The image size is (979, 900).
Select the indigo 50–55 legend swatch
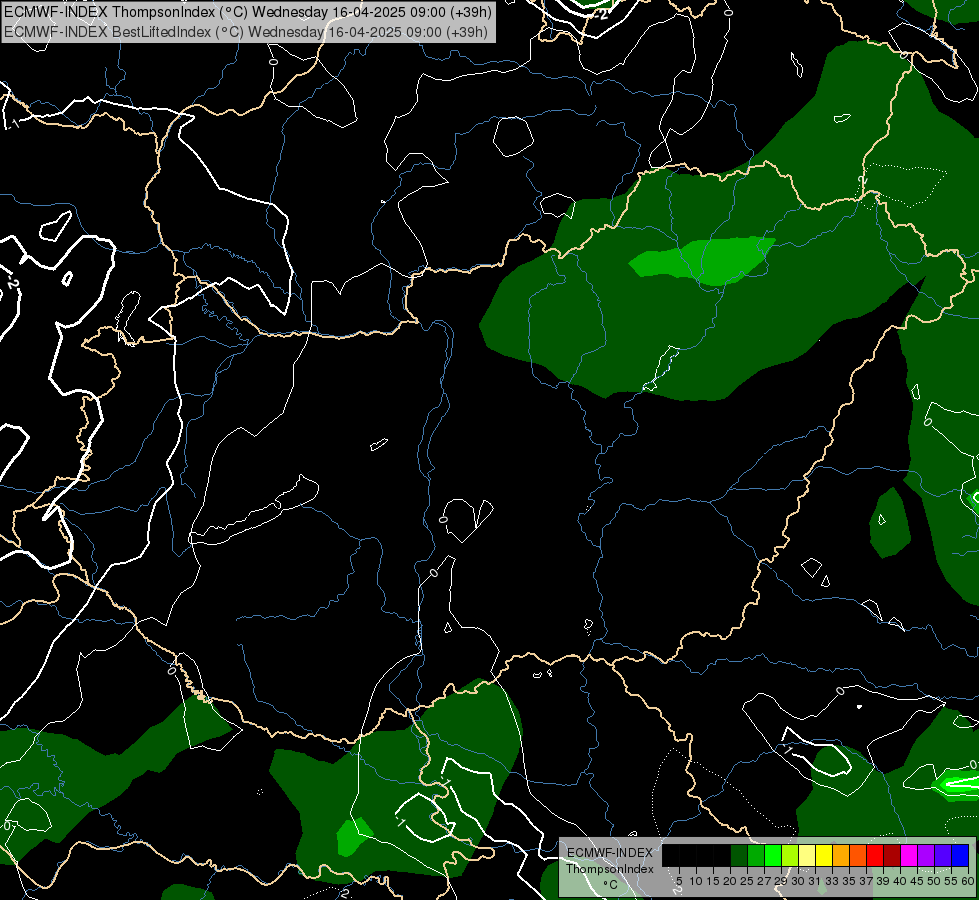(943, 856)
